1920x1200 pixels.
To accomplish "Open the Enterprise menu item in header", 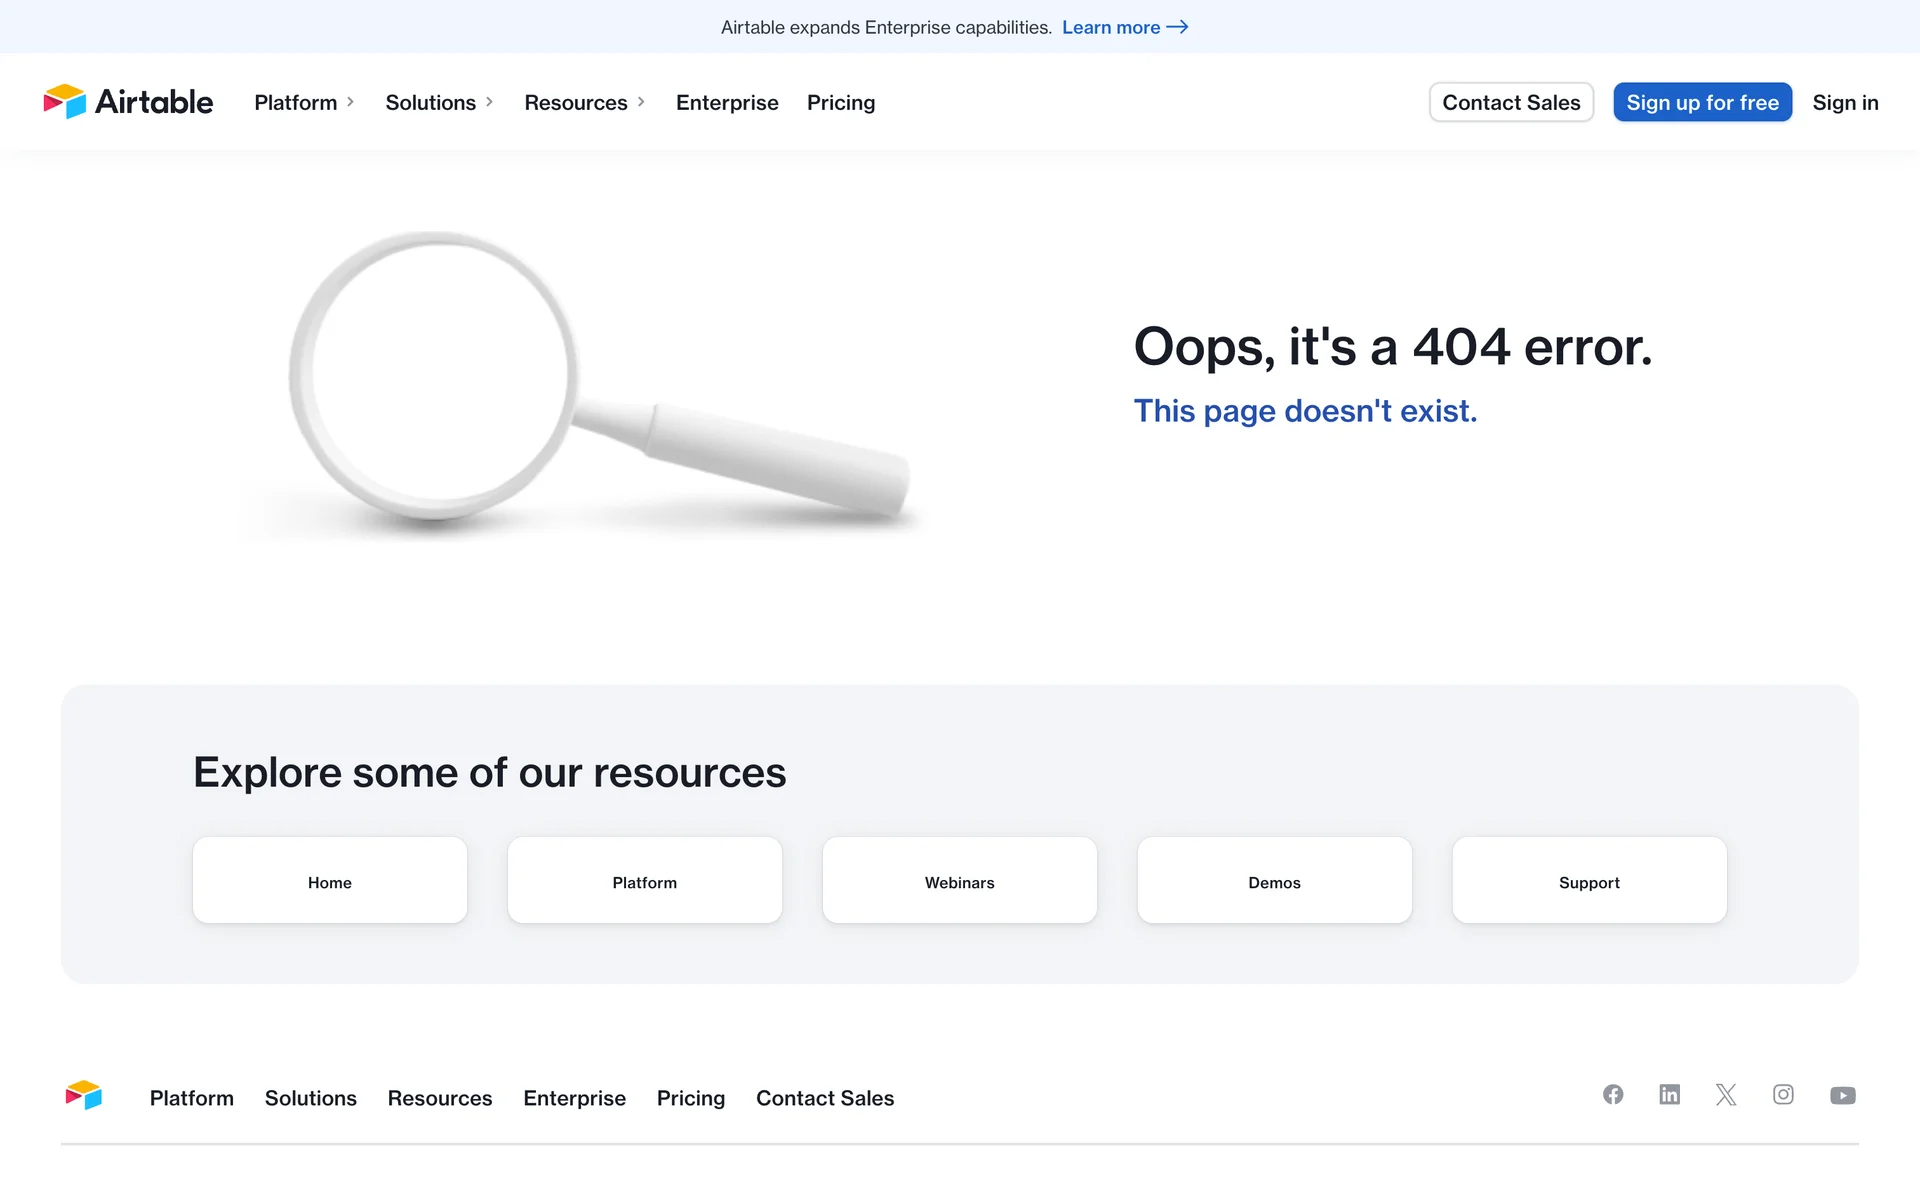I will (x=727, y=103).
